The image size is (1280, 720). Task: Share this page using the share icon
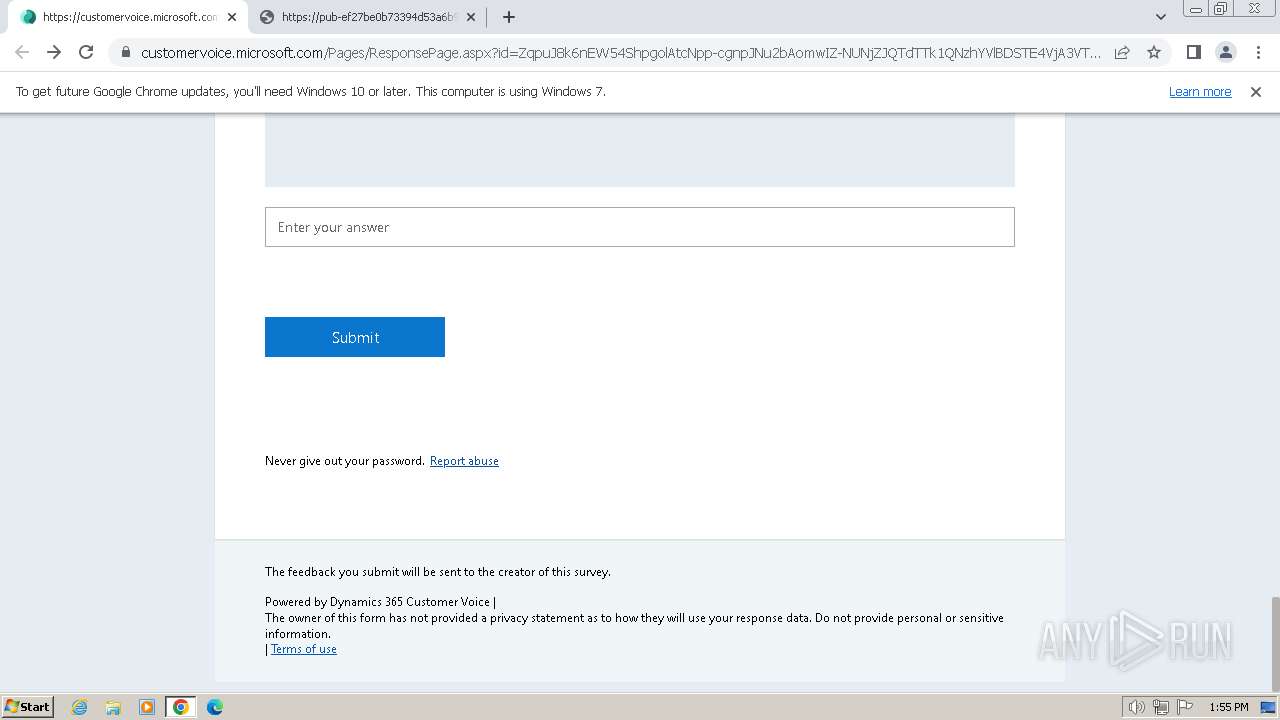pyautogui.click(x=1122, y=52)
